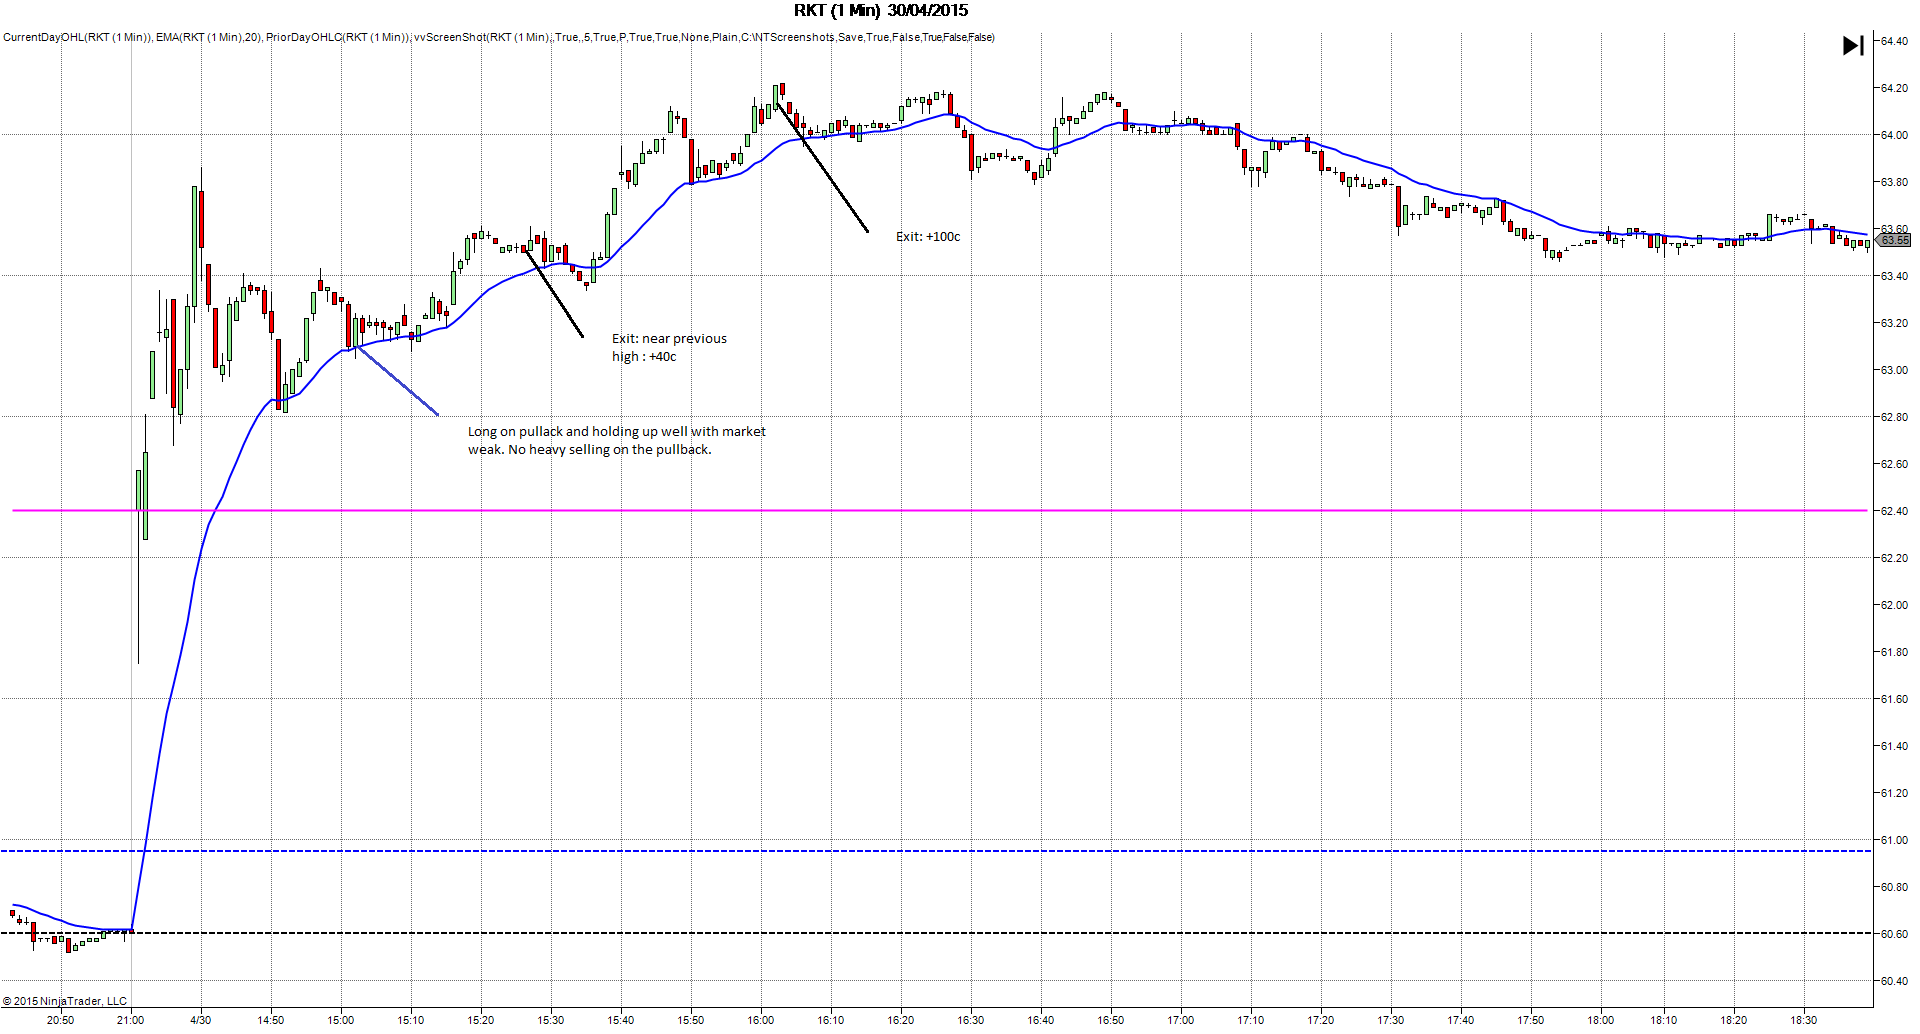The height and width of the screenshot is (1034, 1920).
Task: Click the 17:20 time axis label
Action: coord(1320,1020)
